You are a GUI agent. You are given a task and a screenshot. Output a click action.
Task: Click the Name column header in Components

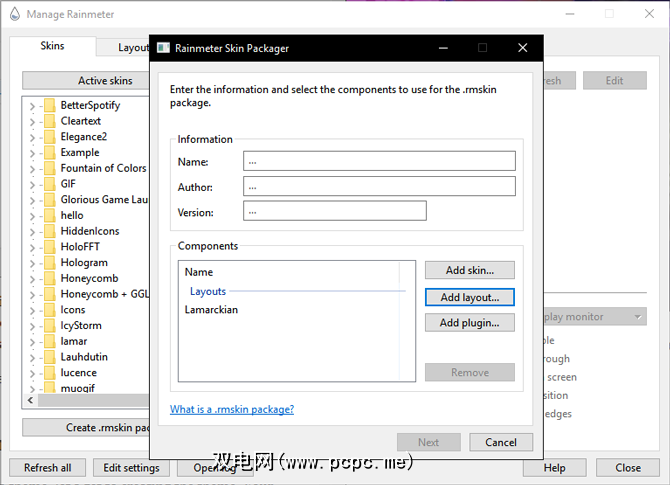(x=199, y=272)
